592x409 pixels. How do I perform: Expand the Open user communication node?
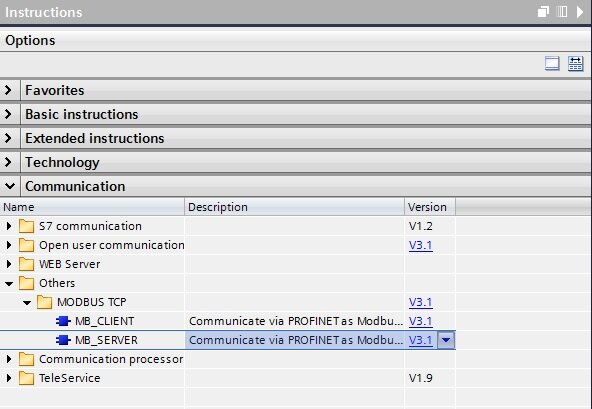[9, 245]
